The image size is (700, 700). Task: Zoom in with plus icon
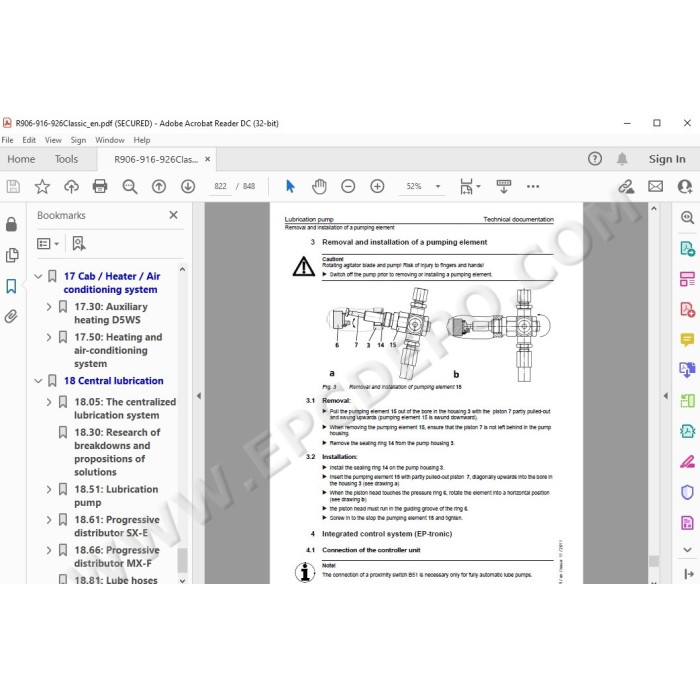pyautogui.click(x=377, y=186)
